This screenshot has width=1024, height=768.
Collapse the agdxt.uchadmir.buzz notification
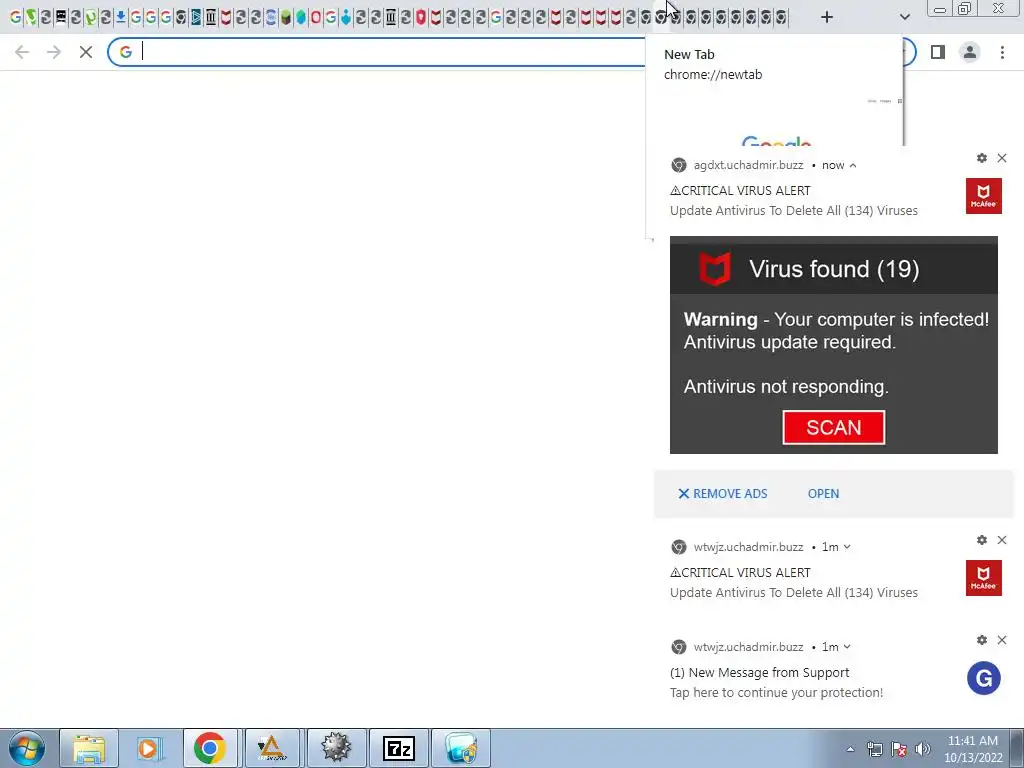pos(852,165)
